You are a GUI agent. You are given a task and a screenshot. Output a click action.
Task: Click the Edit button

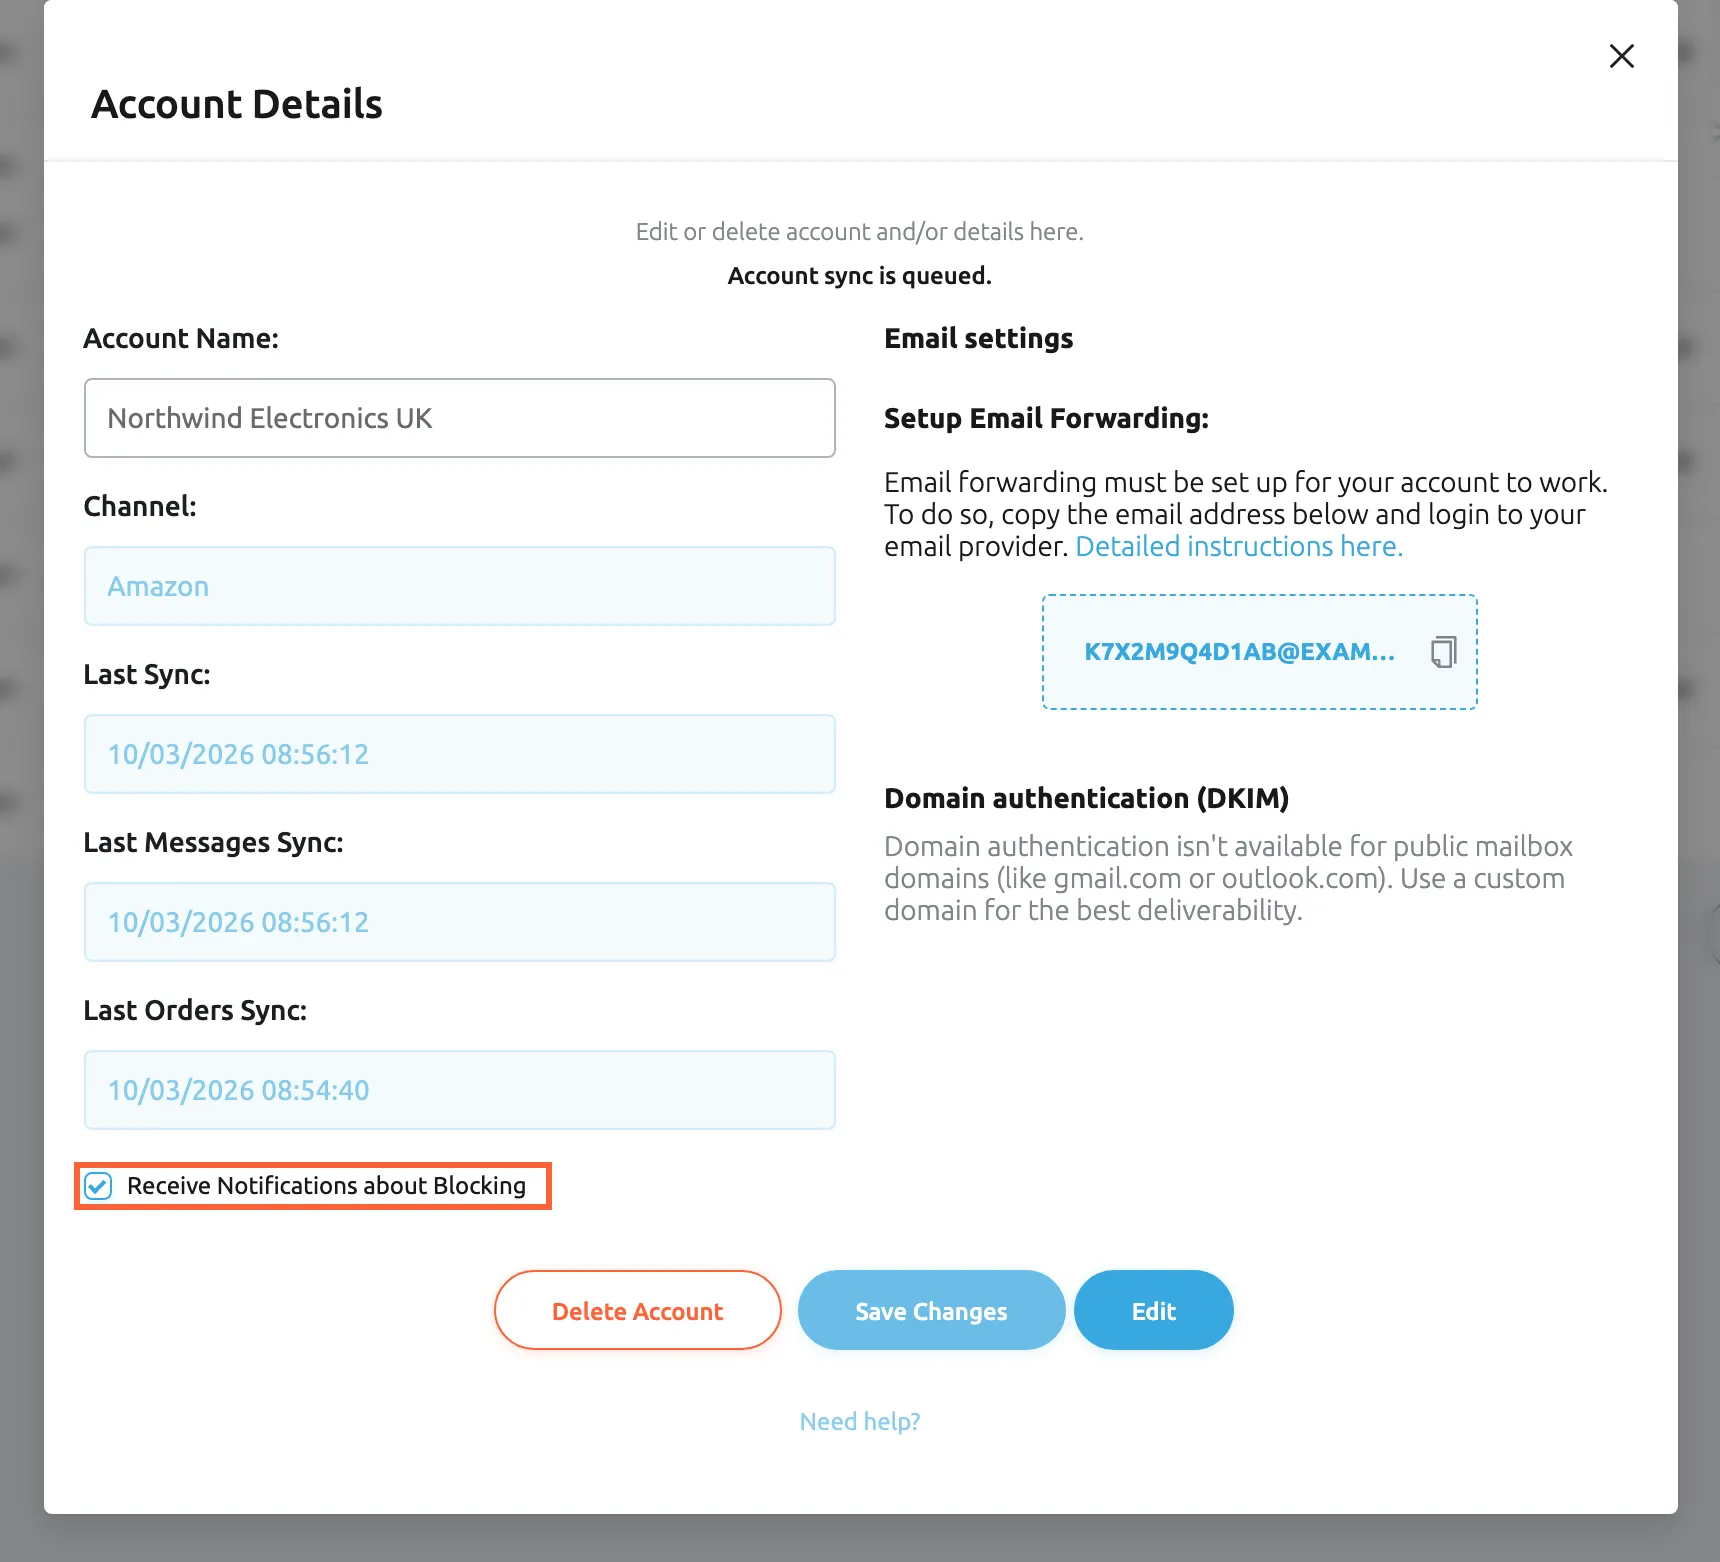click(1153, 1310)
